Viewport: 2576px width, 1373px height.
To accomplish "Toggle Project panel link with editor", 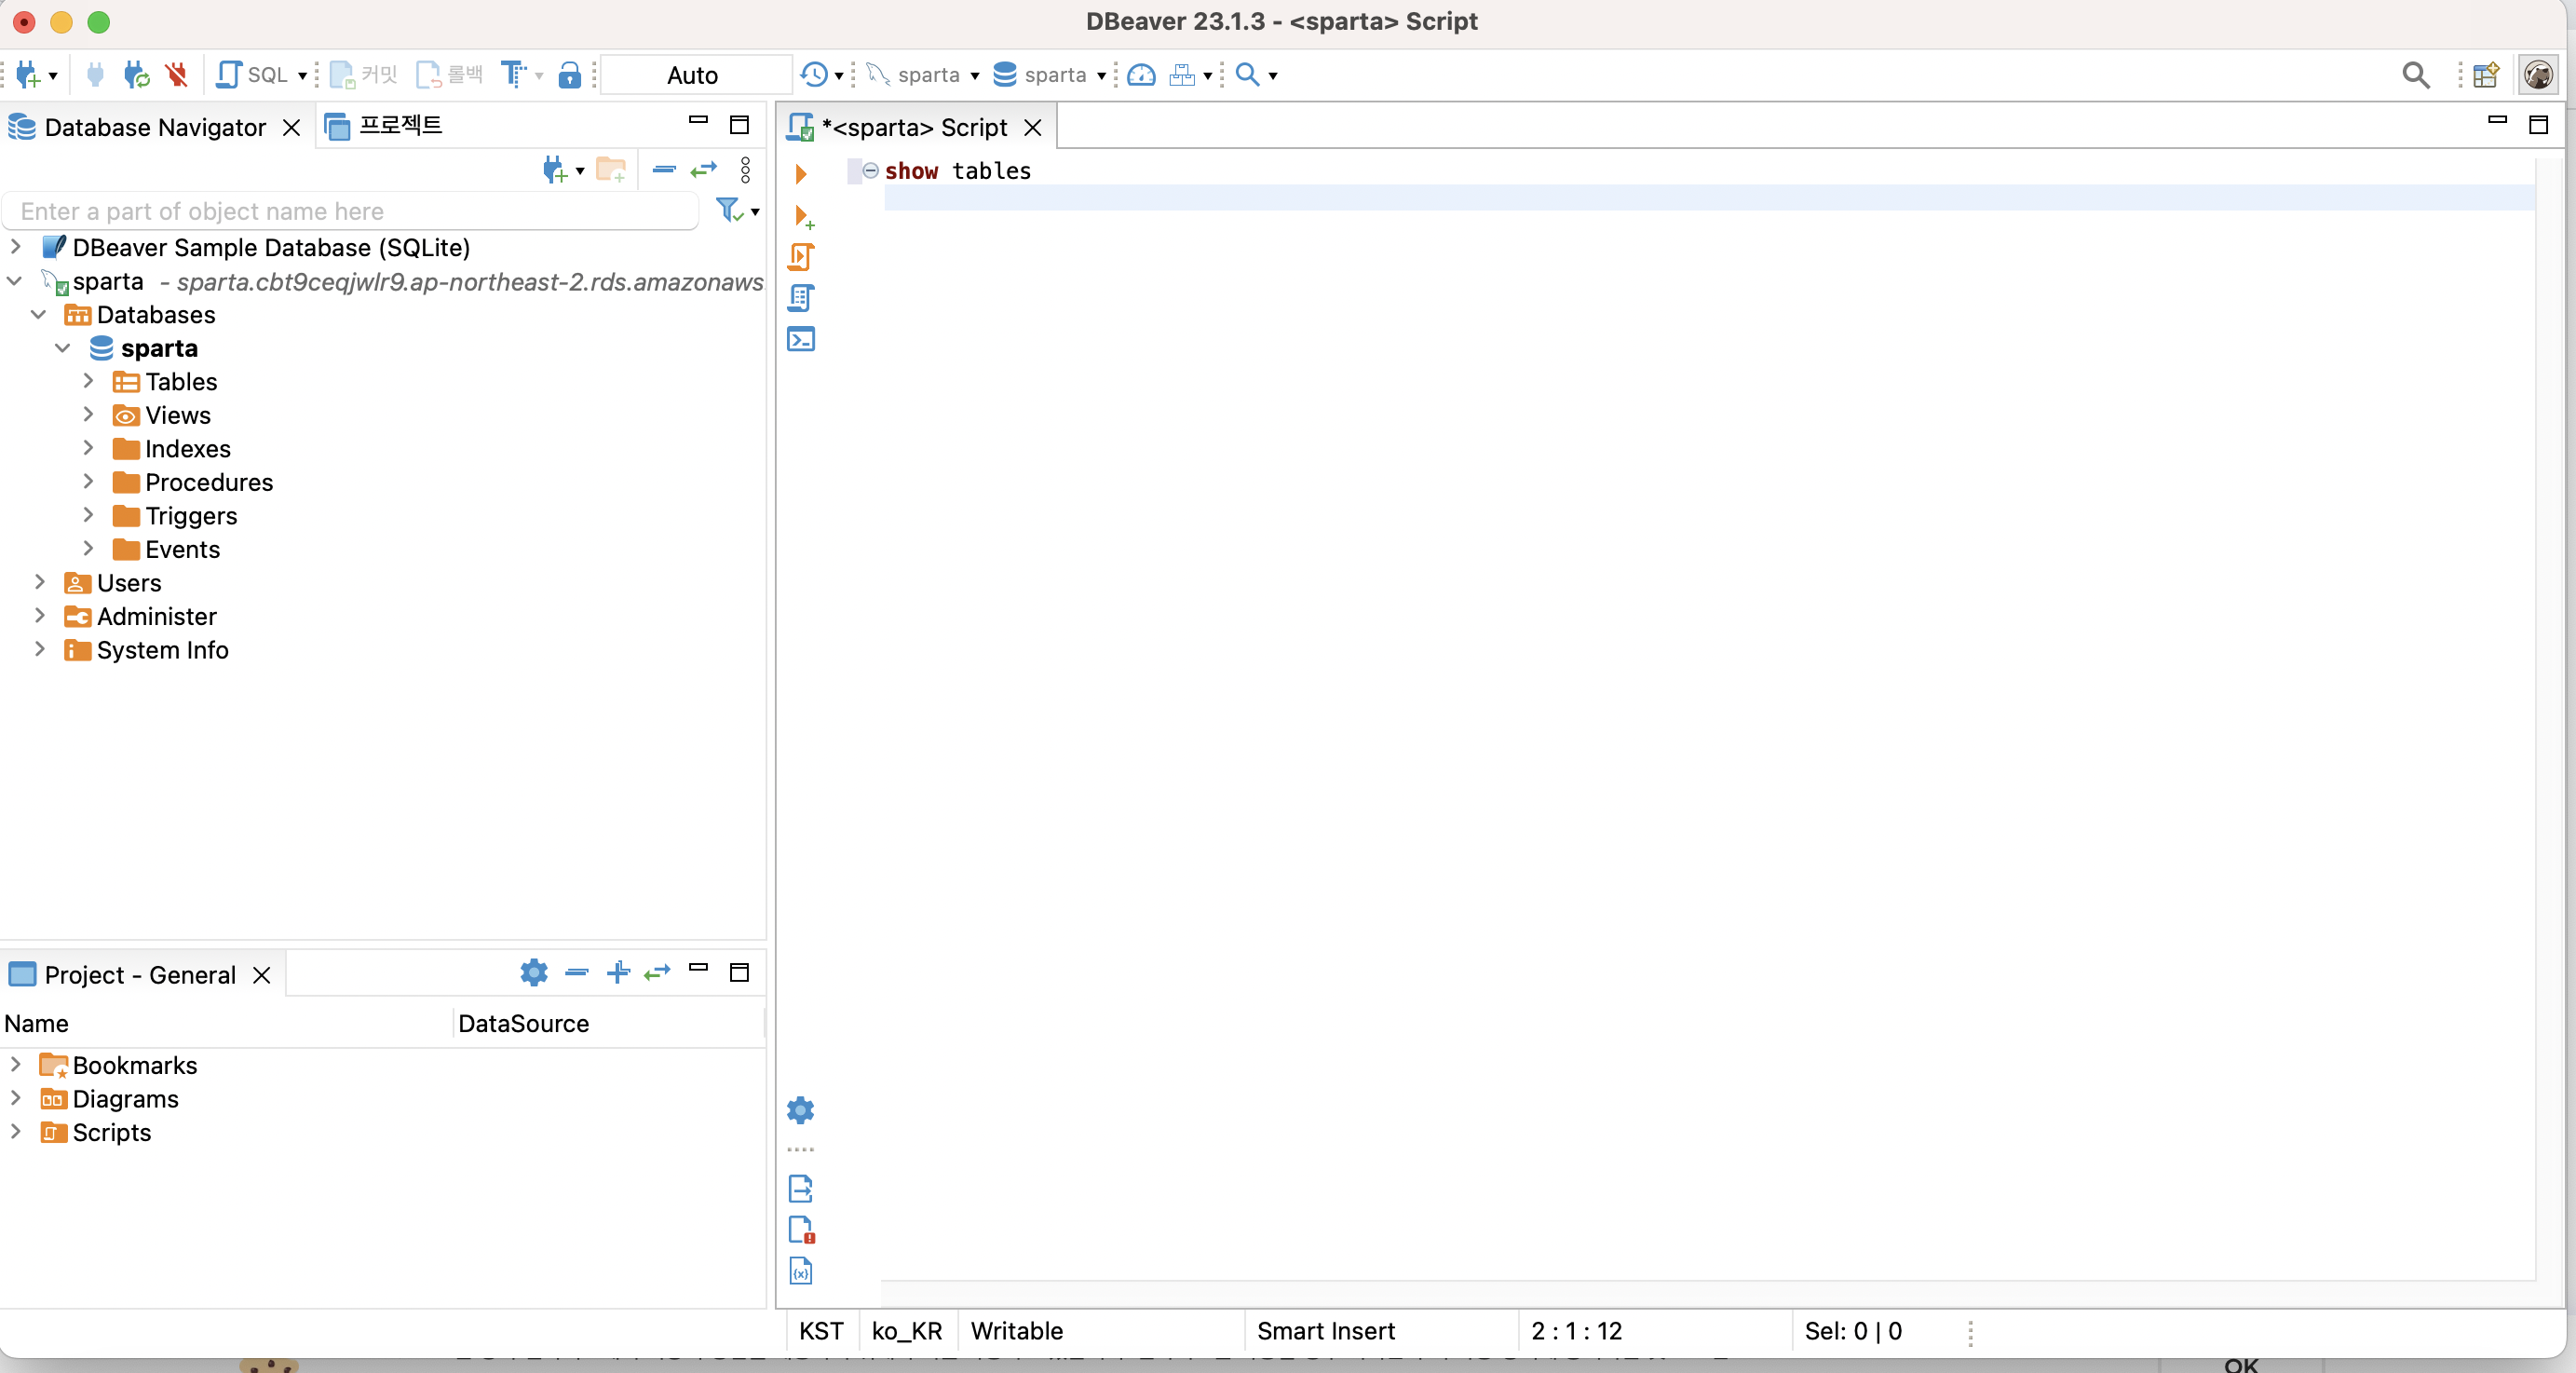I will point(657,972).
